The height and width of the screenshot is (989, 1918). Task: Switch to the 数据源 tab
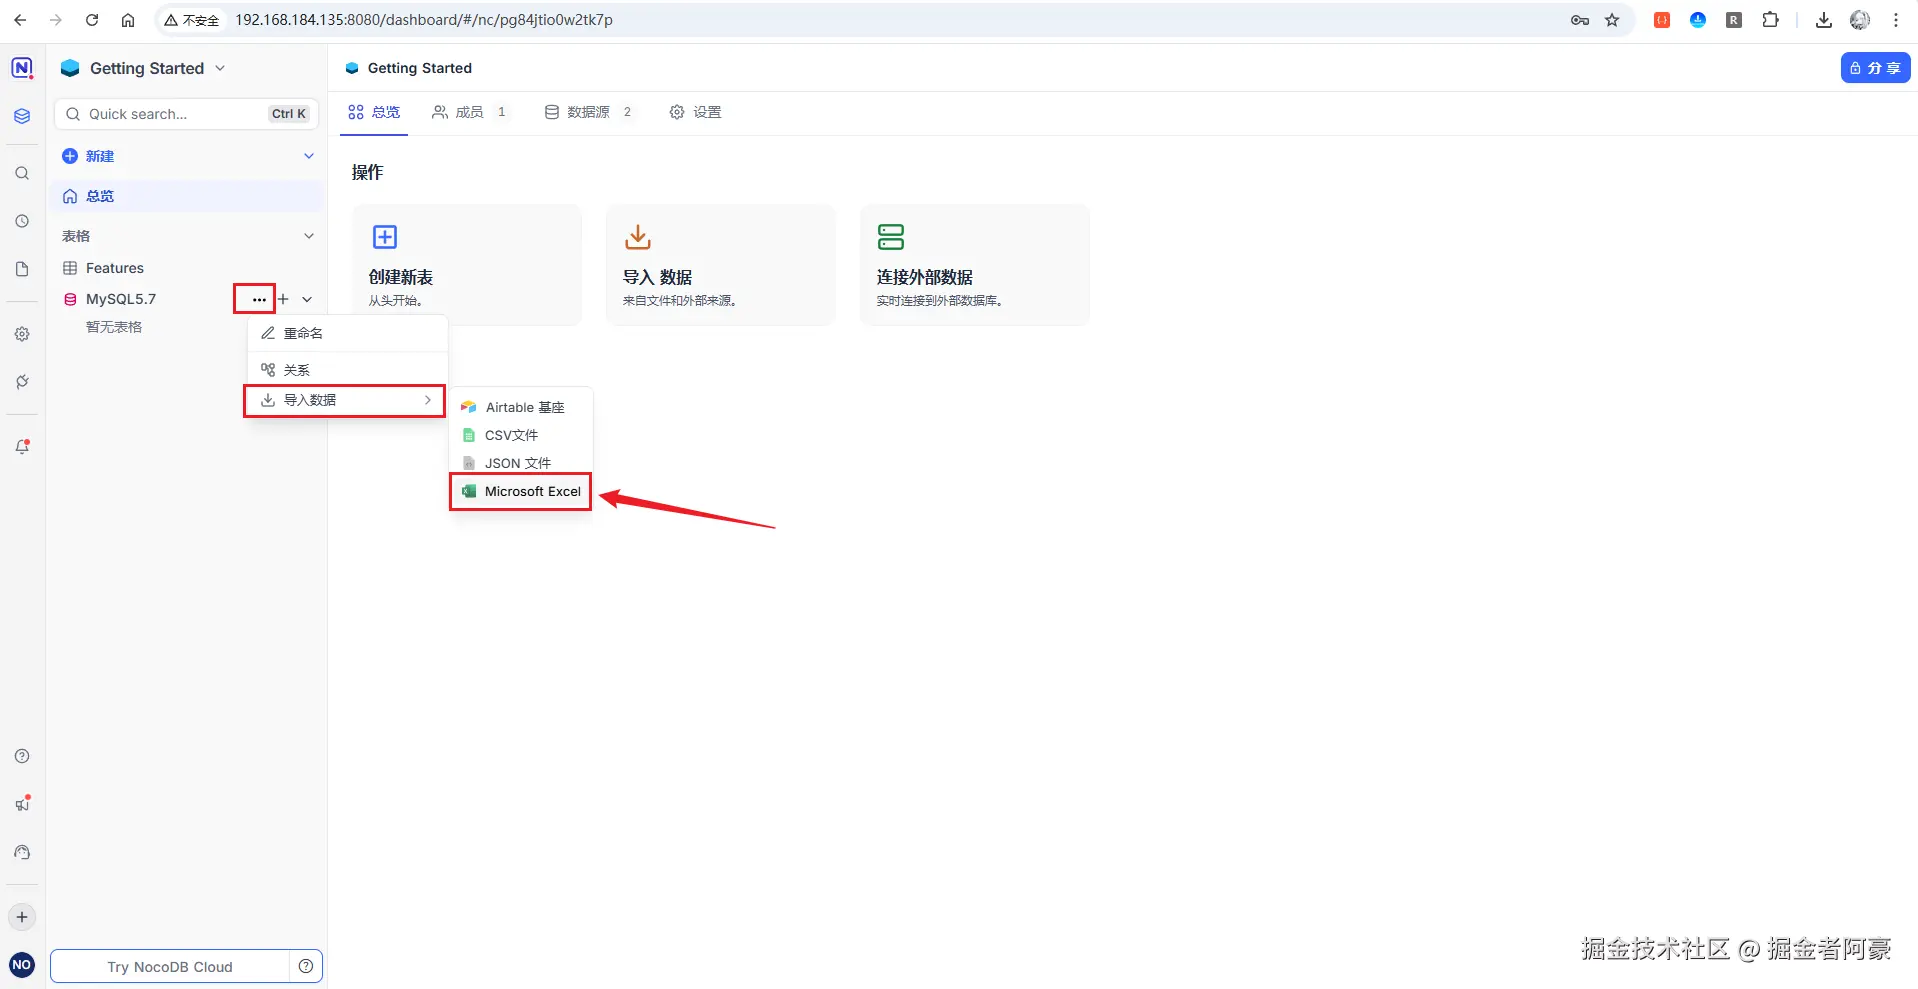(x=588, y=112)
